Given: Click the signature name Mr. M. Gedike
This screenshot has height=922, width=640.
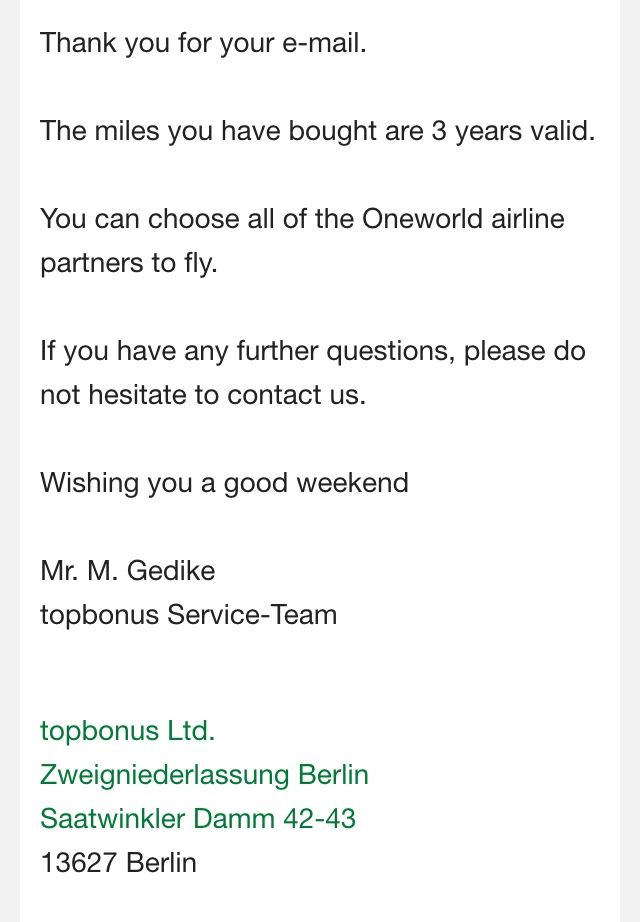Looking at the screenshot, I should click(x=128, y=571).
